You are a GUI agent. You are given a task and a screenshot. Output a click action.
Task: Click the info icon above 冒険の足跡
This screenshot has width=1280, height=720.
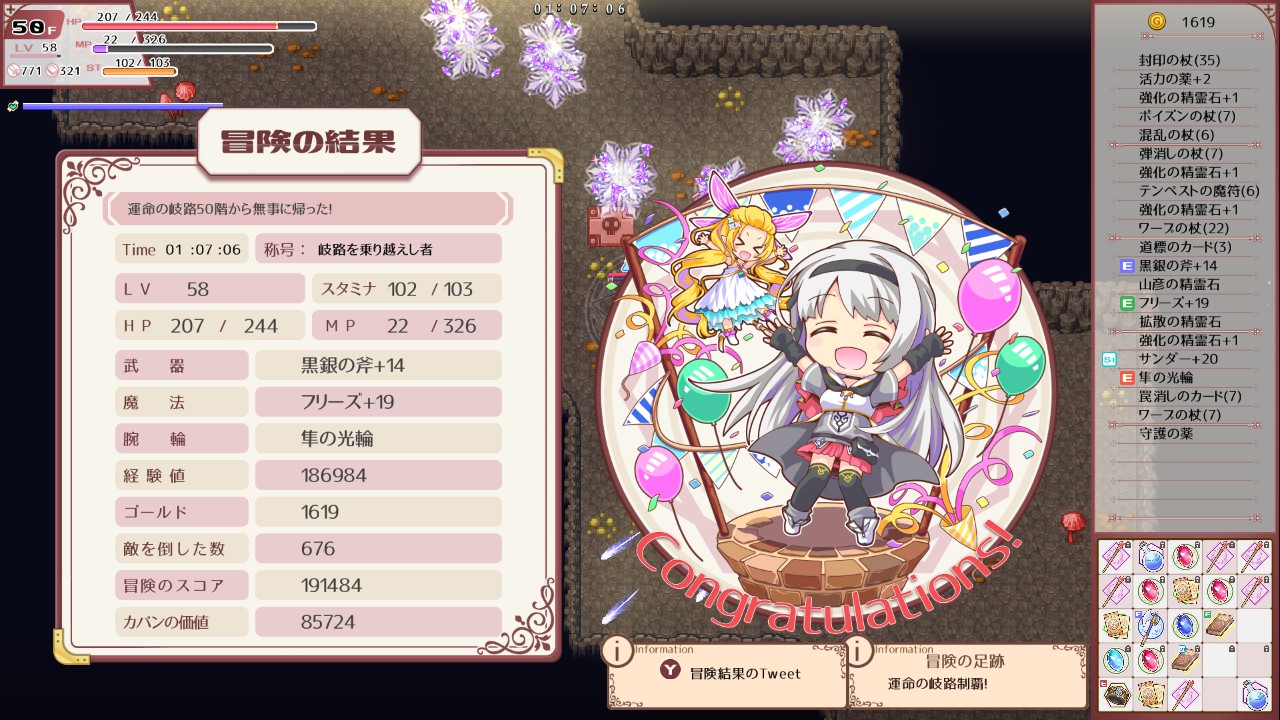(860, 651)
